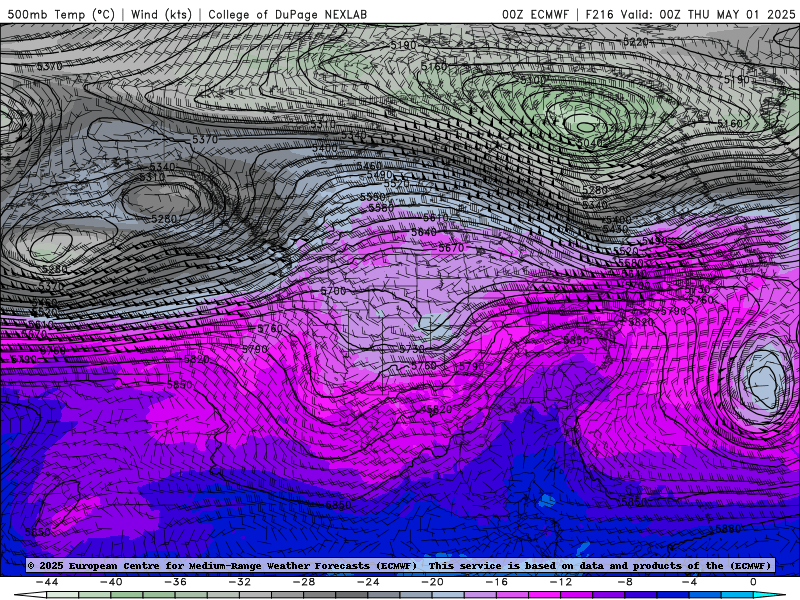
Task: Select the 5880 contour label
Action: 728,529
